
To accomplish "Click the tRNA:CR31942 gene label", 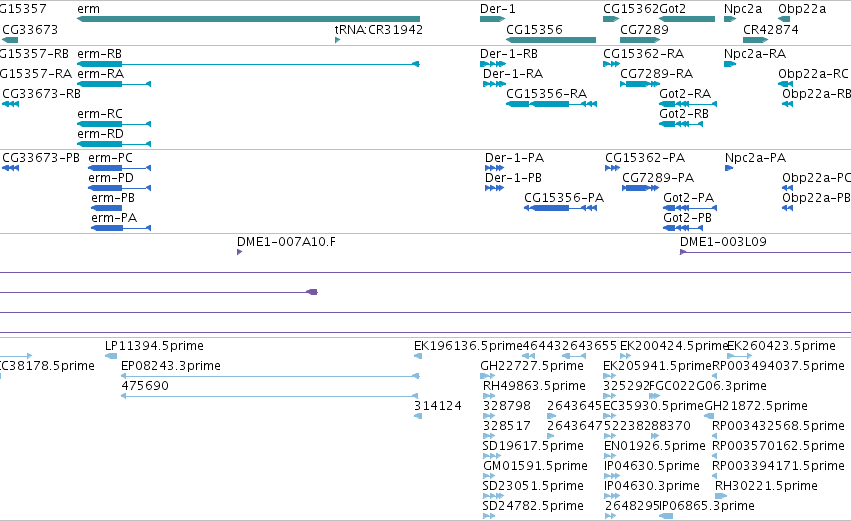I will [x=379, y=29].
